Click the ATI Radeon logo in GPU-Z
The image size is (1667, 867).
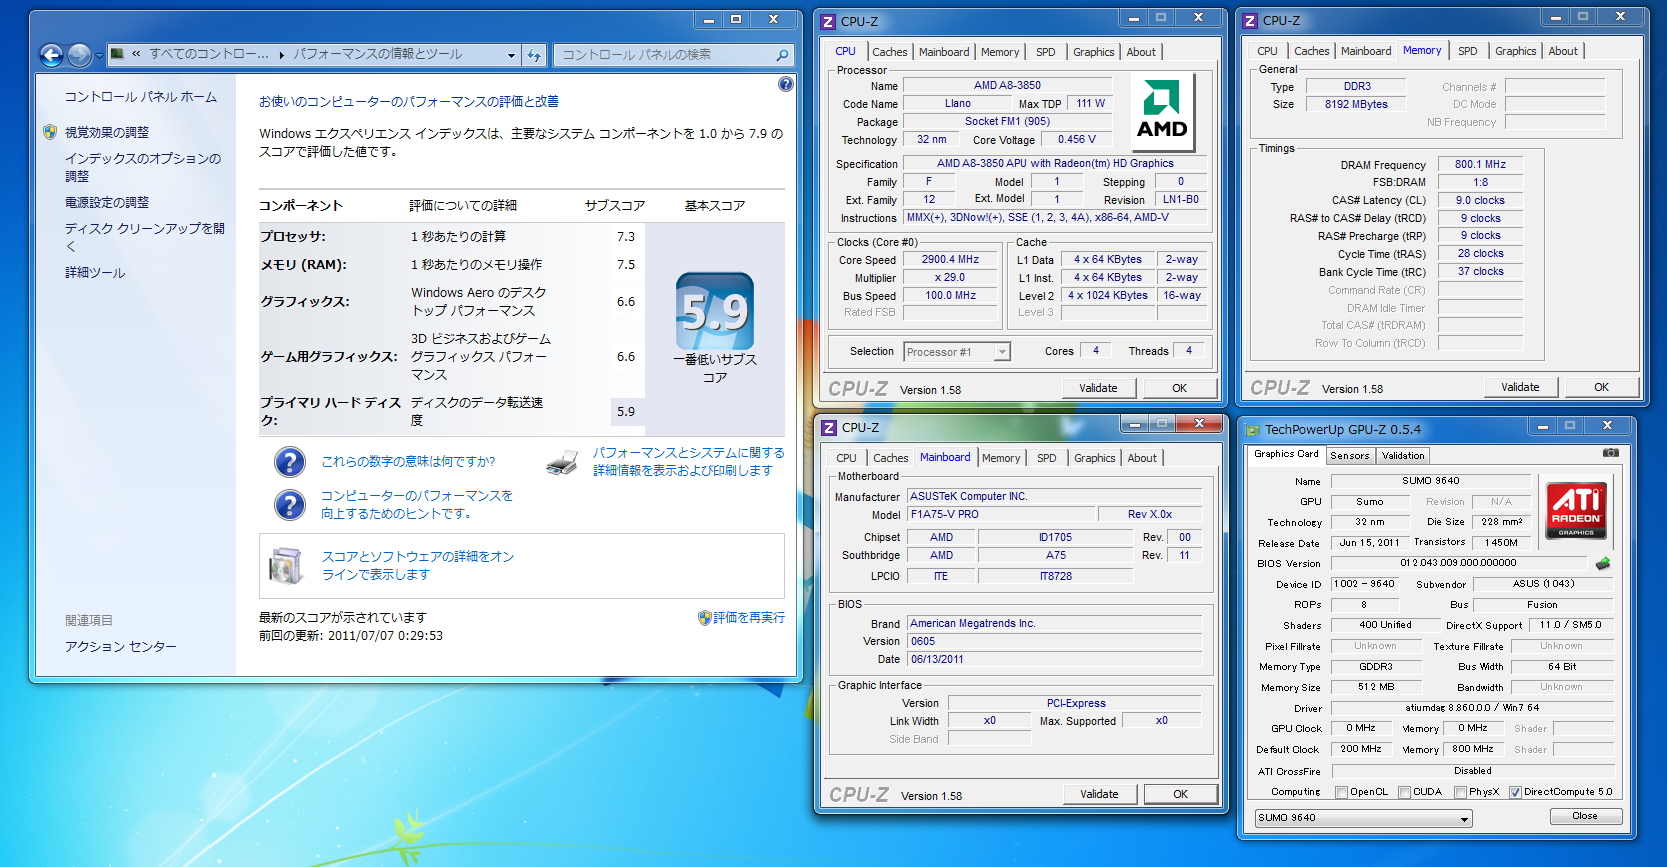[x=1576, y=510]
